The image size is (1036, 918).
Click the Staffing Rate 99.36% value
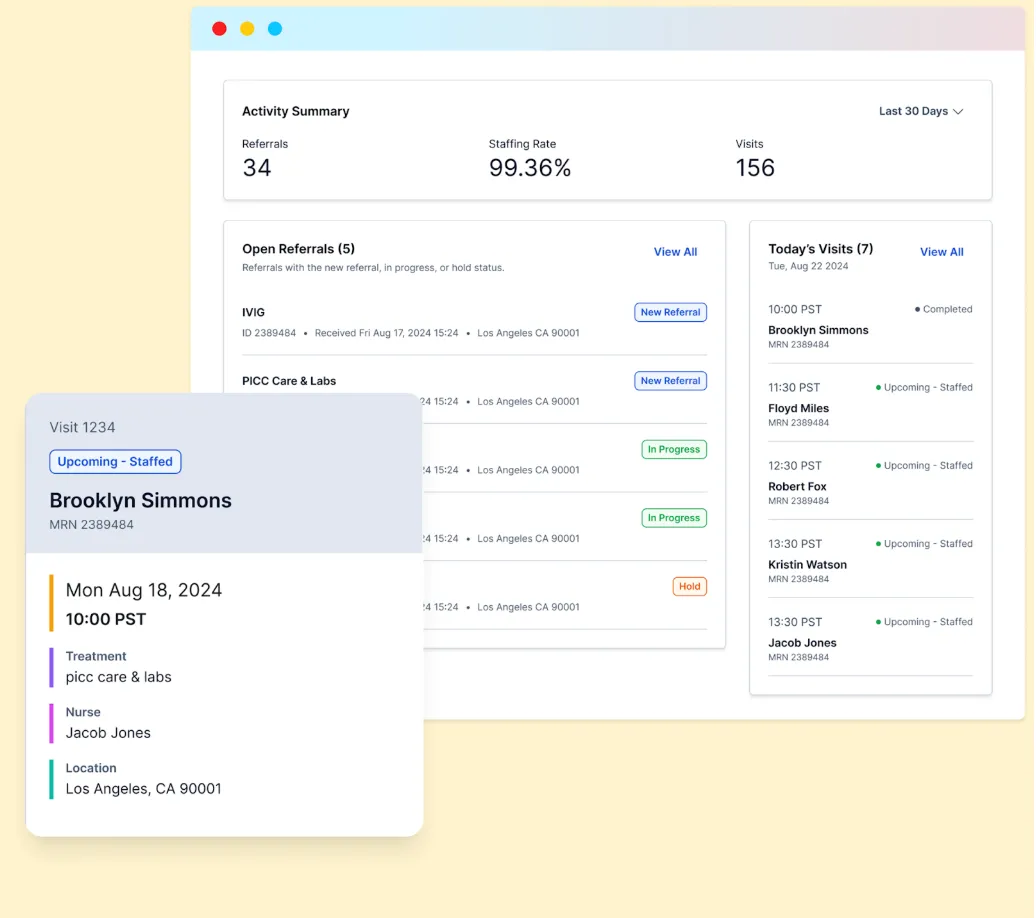(529, 168)
